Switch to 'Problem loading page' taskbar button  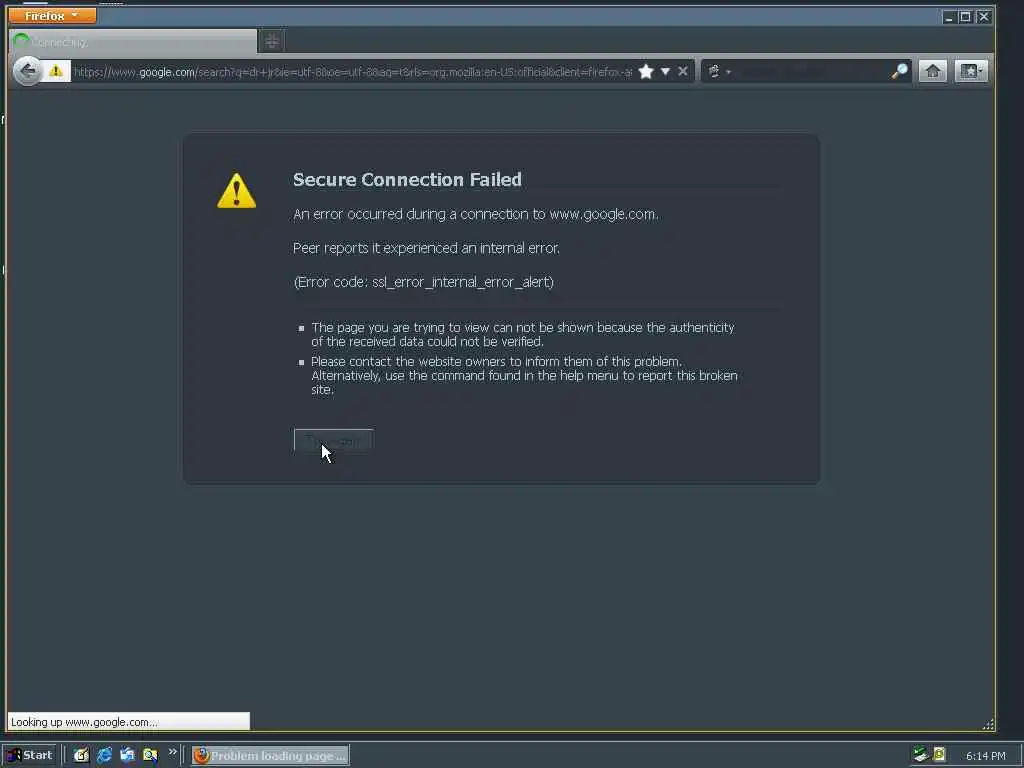point(270,756)
